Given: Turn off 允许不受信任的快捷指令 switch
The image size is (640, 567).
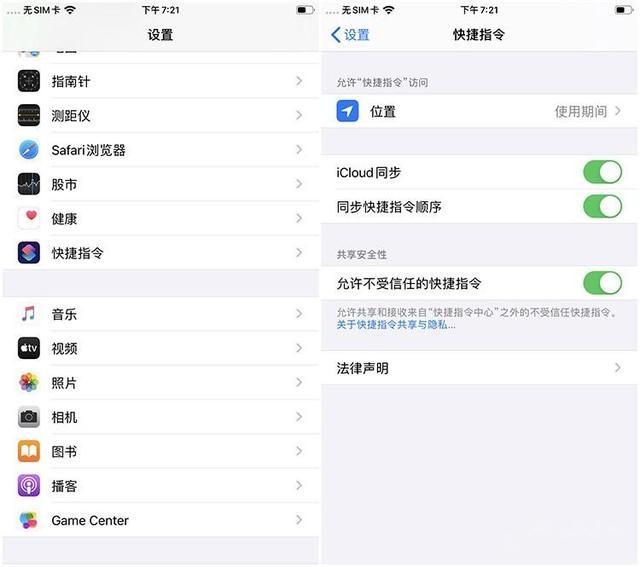Looking at the screenshot, I should click(602, 283).
